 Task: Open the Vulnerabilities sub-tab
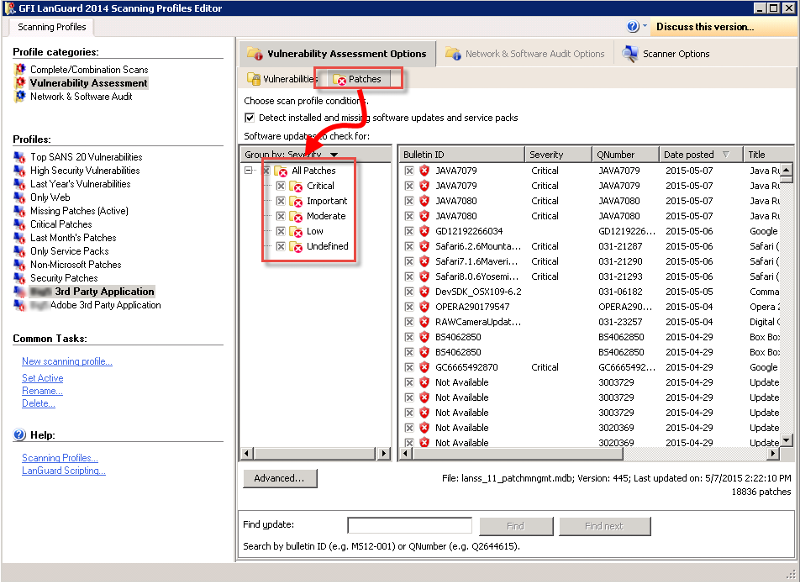282,79
